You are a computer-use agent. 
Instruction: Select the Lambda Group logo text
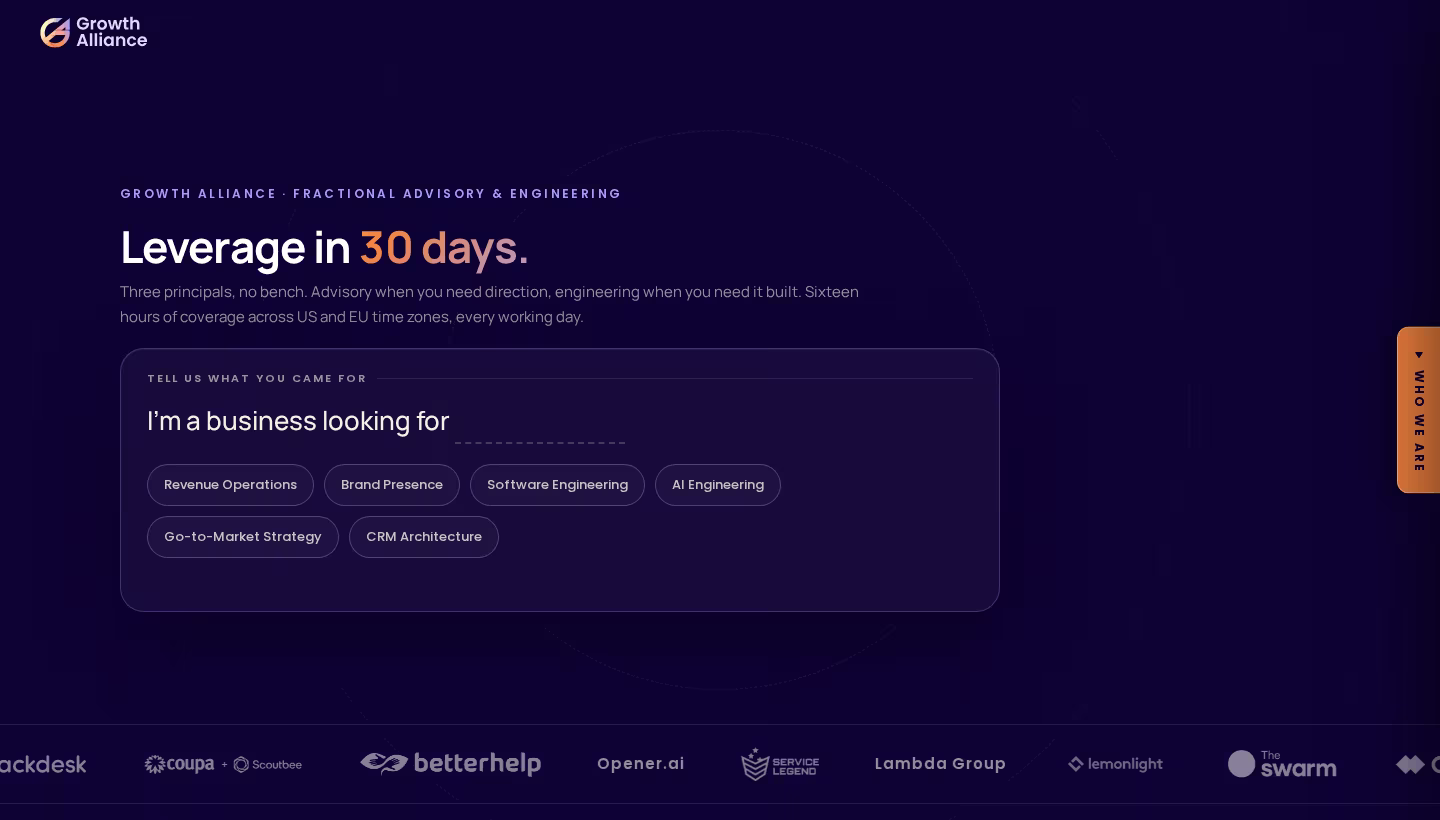click(x=940, y=764)
